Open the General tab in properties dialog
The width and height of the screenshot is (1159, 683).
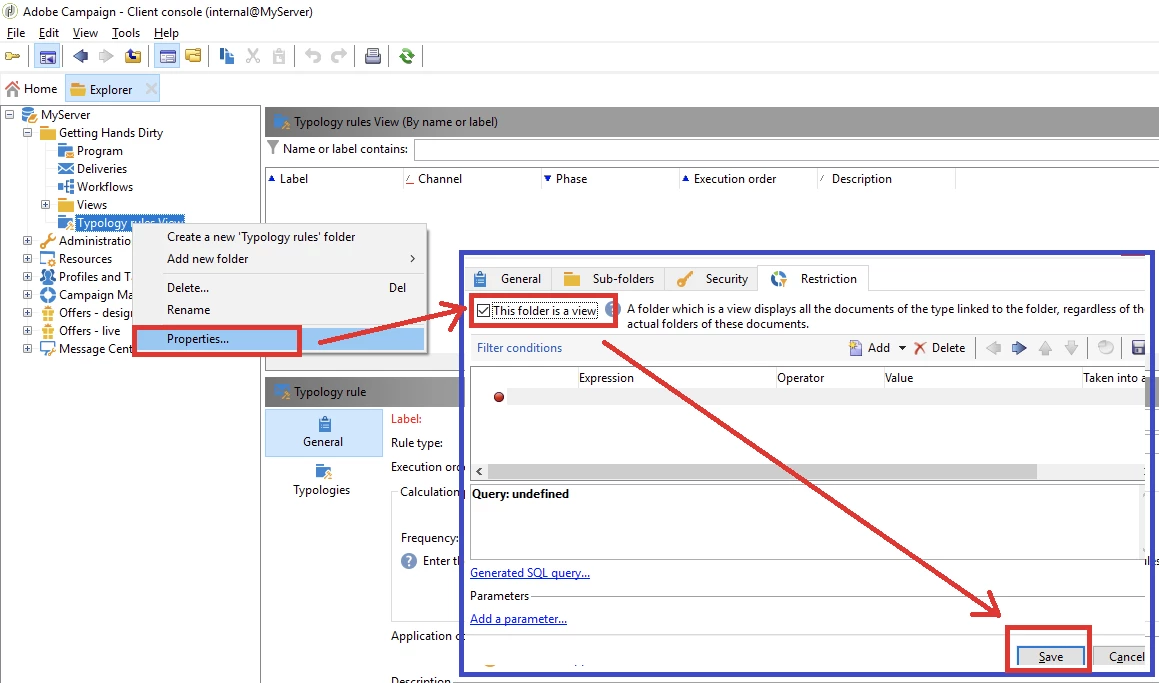(508, 279)
